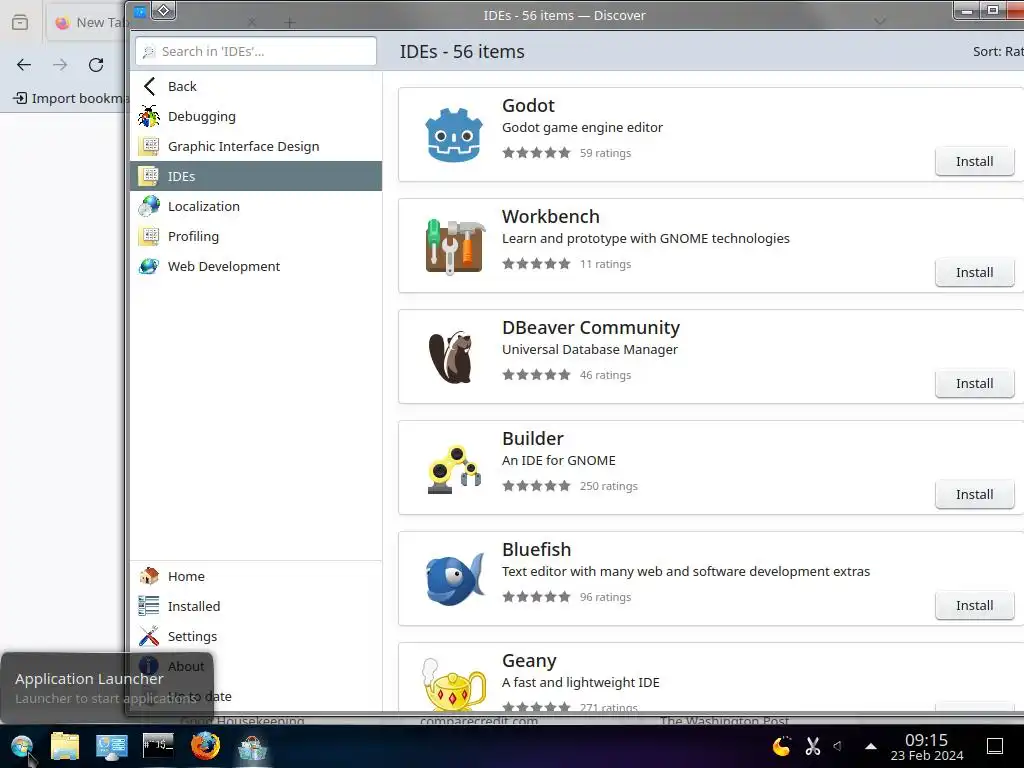Install Workbench
Viewport: 1024px width, 768px height.
pyautogui.click(x=974, y=272)
